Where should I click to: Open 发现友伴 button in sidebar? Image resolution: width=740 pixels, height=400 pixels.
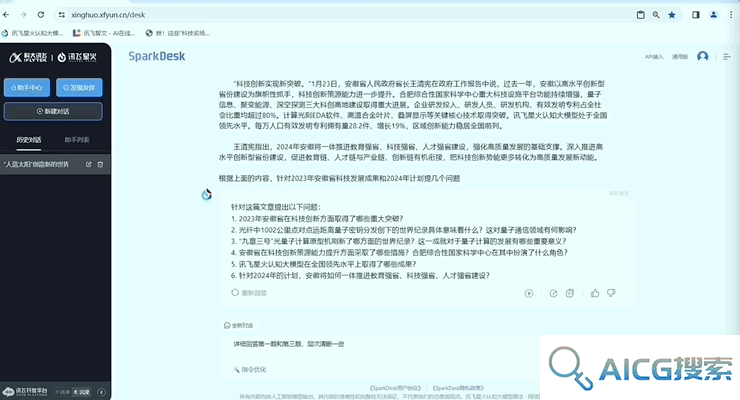(x=79, y=88)
